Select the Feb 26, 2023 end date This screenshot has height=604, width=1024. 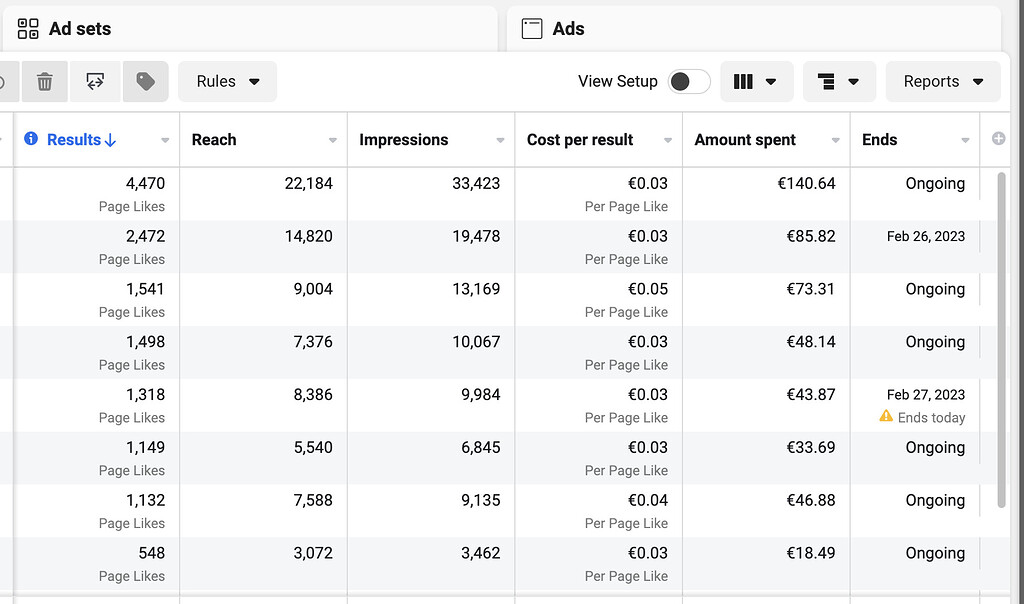[x=925, y=236]
